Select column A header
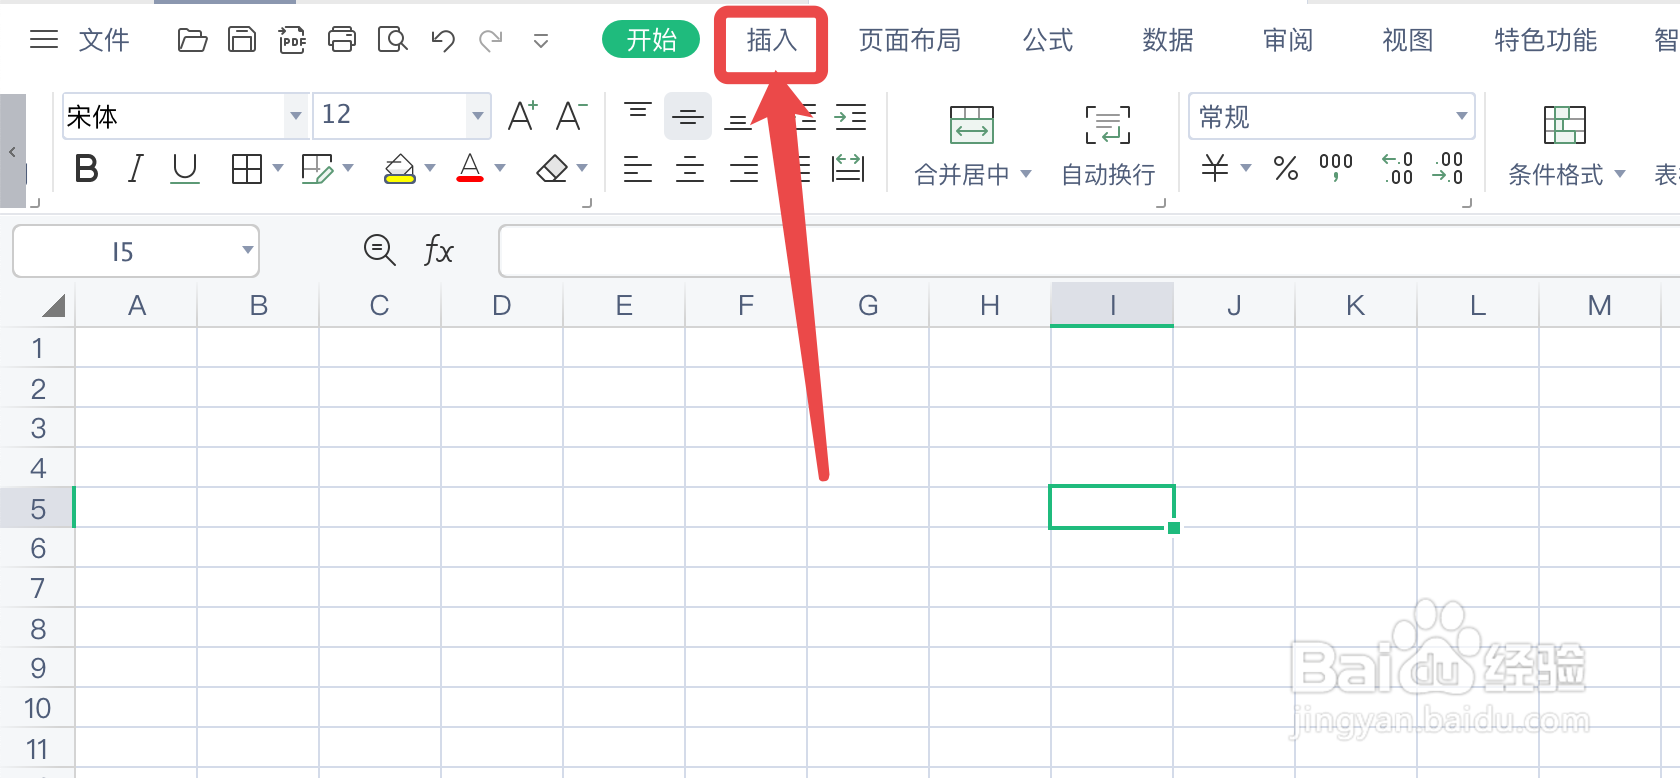This screenshot has height=778, width=1680. (137, 305)
